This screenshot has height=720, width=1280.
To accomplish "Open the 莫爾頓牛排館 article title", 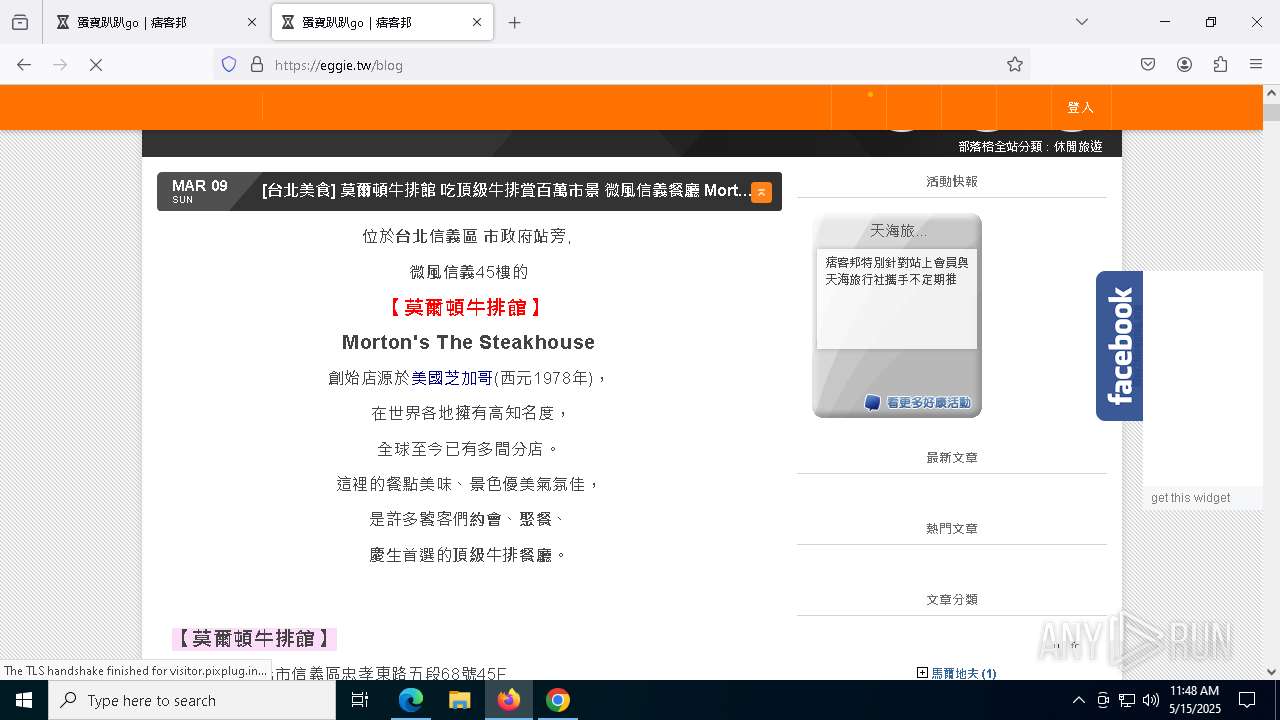I will pos(506,191).
